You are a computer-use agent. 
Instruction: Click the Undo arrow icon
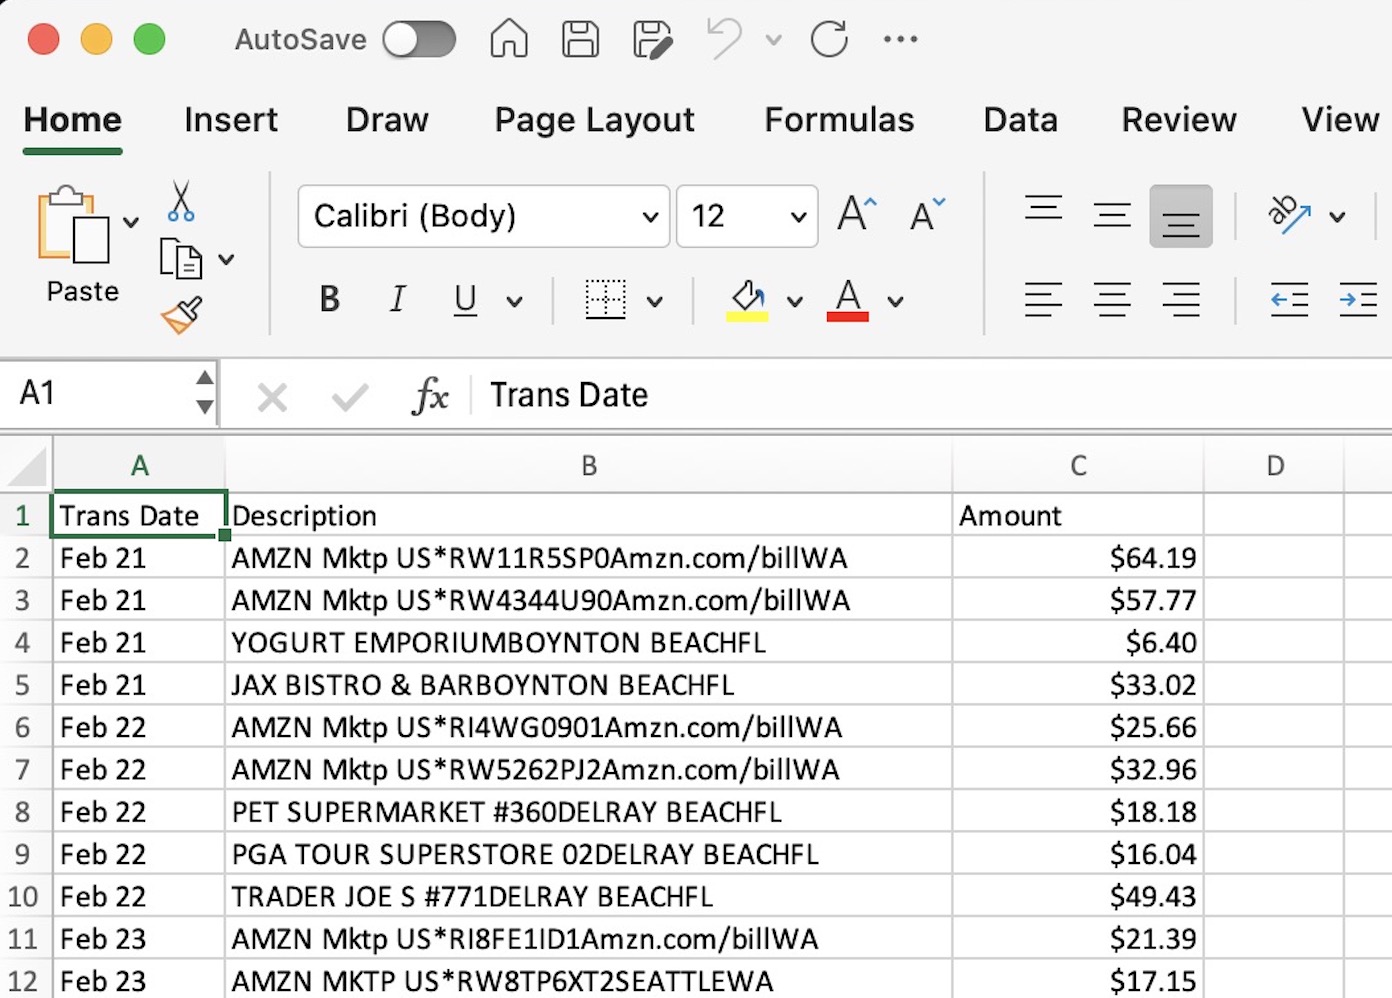[x=724, y=40]
